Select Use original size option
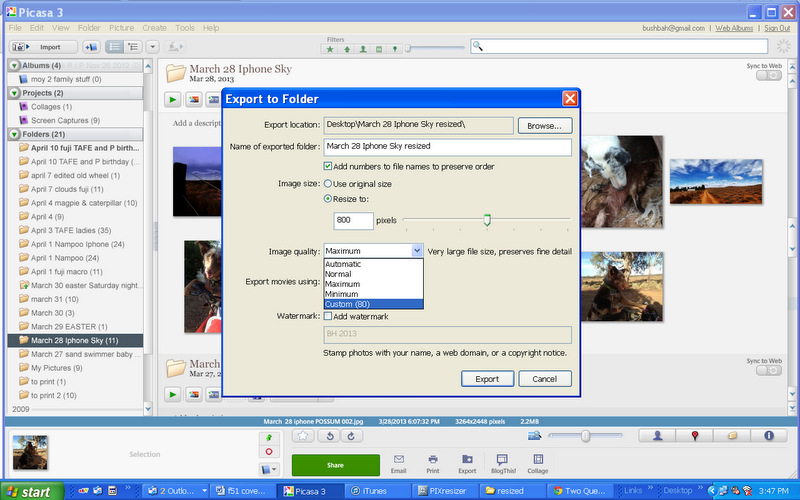 (329, 184)
